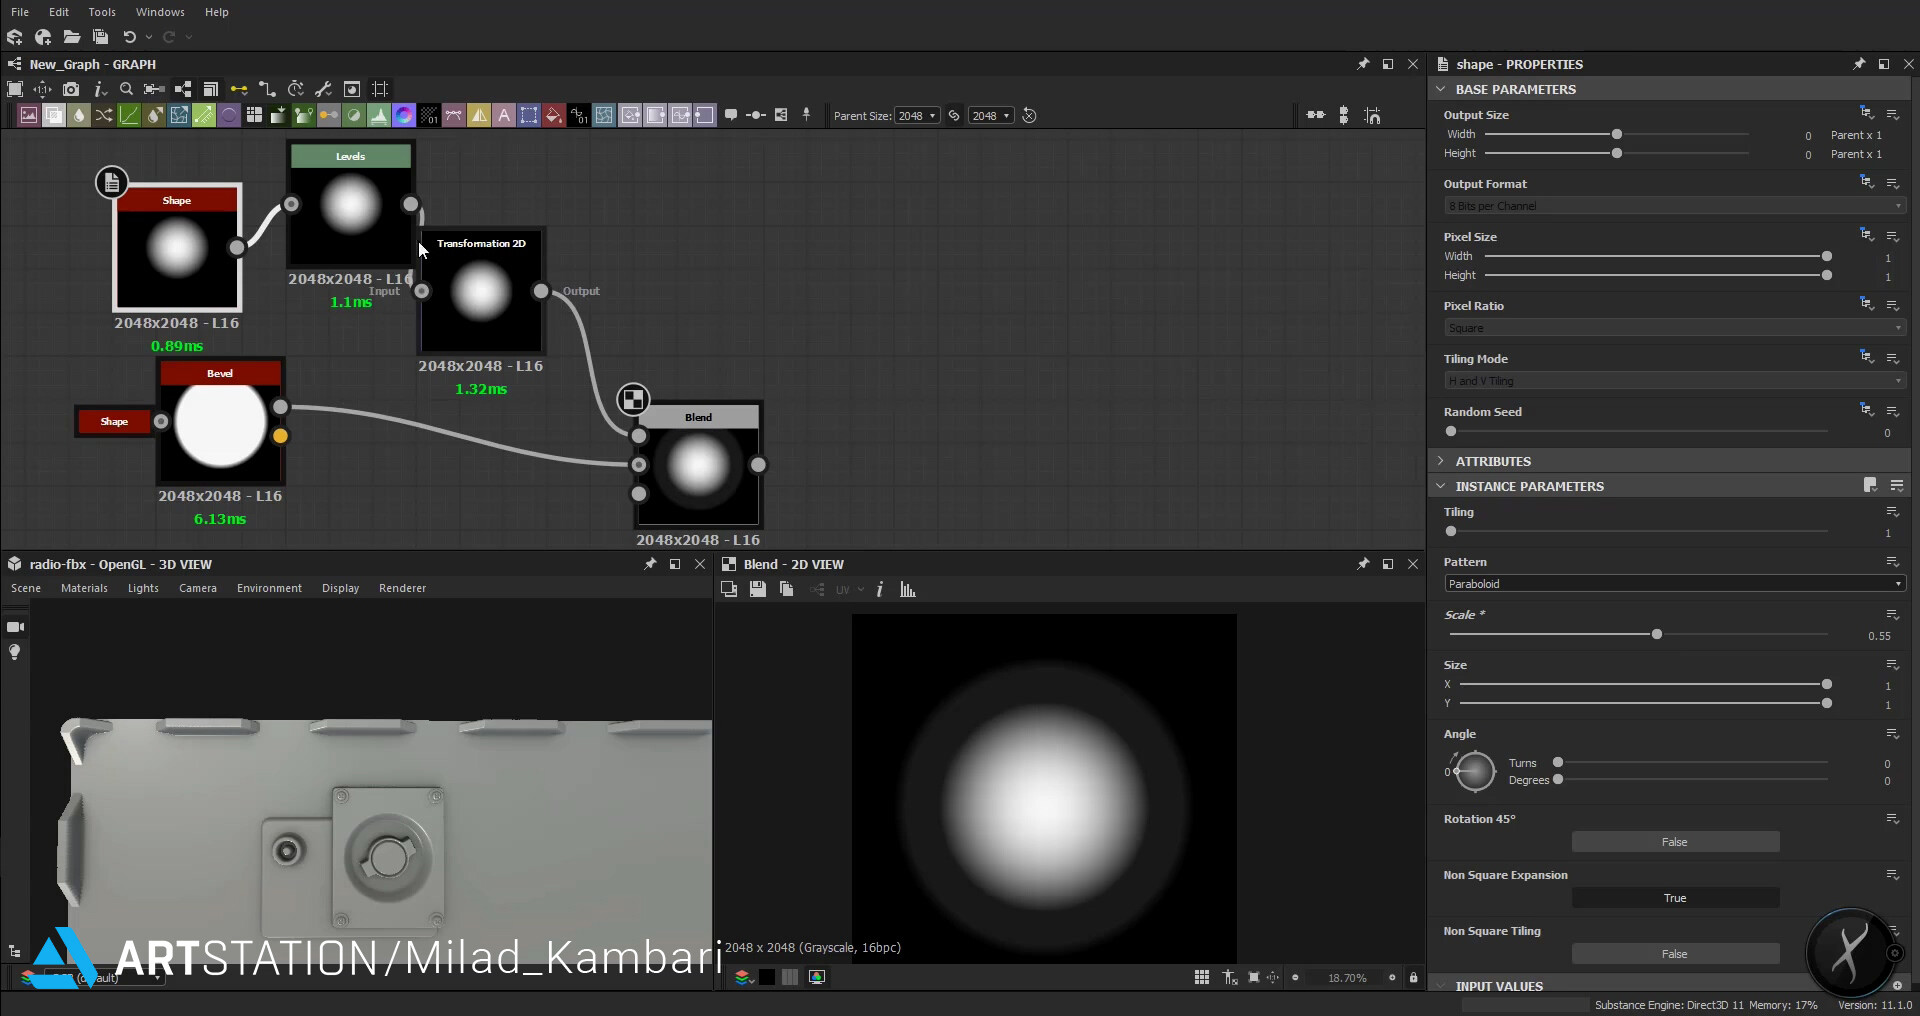Viewport: 1920px width, 1016px height.
Task: Click the wrench tools icon in graph toolbar
Action: (323, 89)
